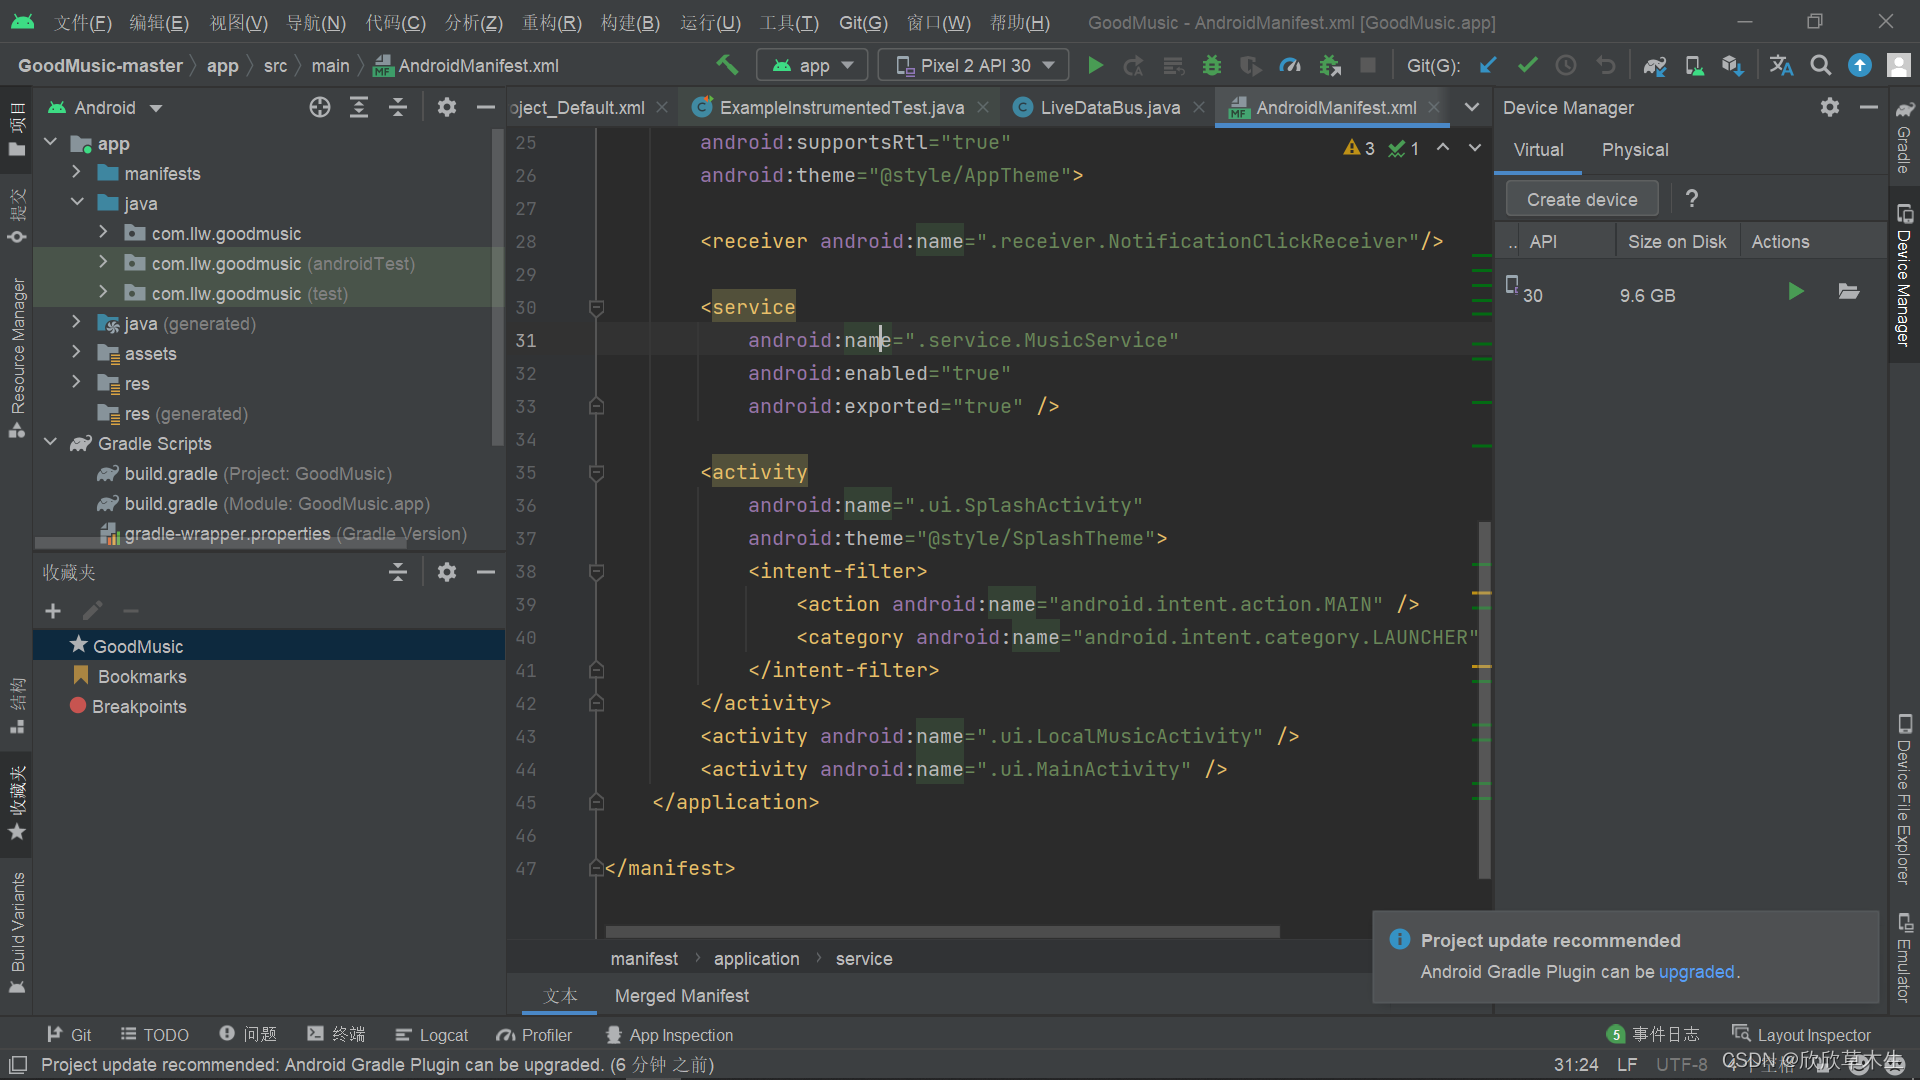Viewport: 1920px width, 1080px height.
Task: Toggle Device File Explorer side panel
Action: 1904,800
